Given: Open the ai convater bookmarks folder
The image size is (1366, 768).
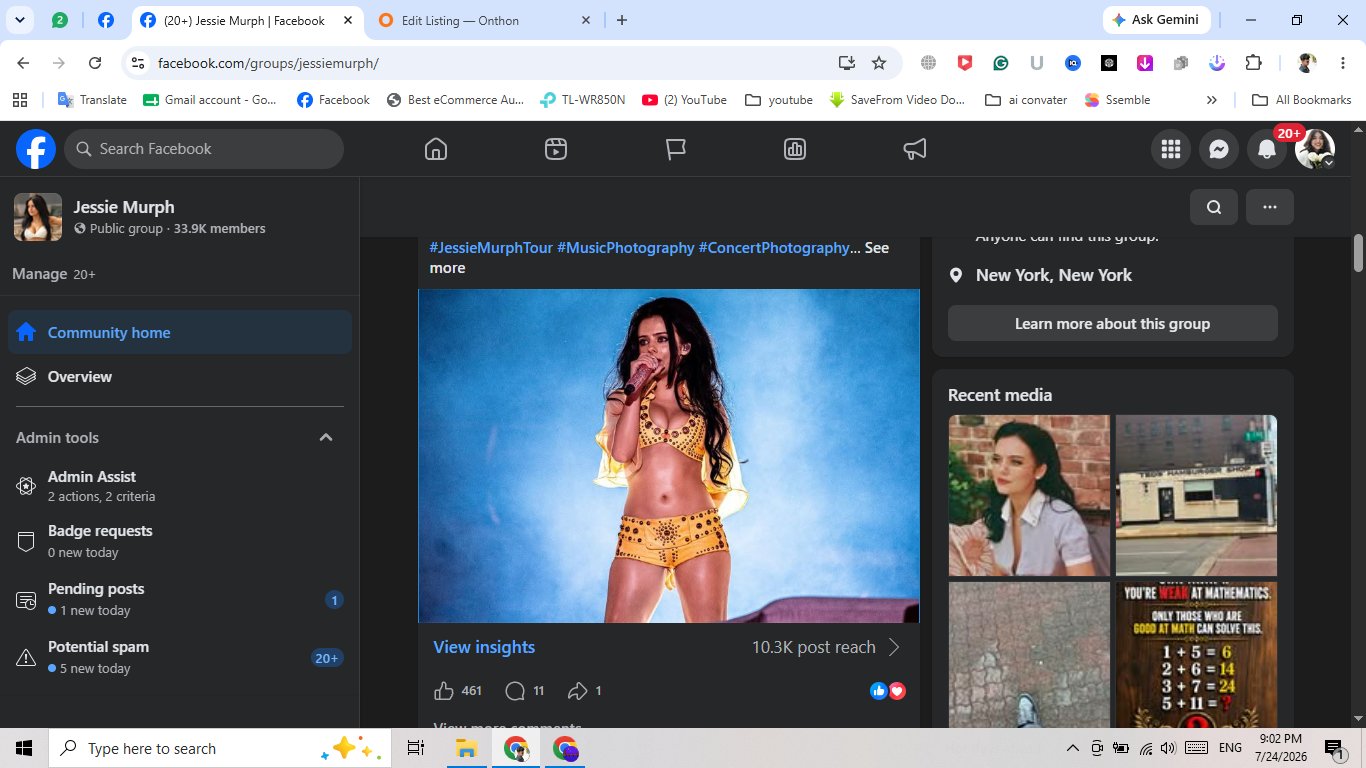Looking at the screenshot, I should coord(1026,100).
